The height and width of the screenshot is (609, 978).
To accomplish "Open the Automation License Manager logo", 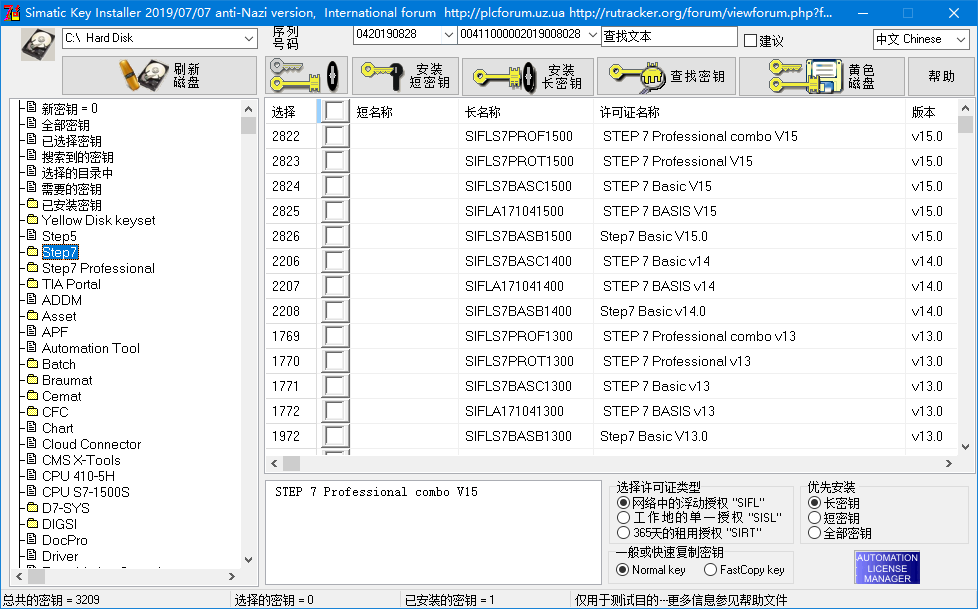I will pyautogui.click(x=887, y=568).
